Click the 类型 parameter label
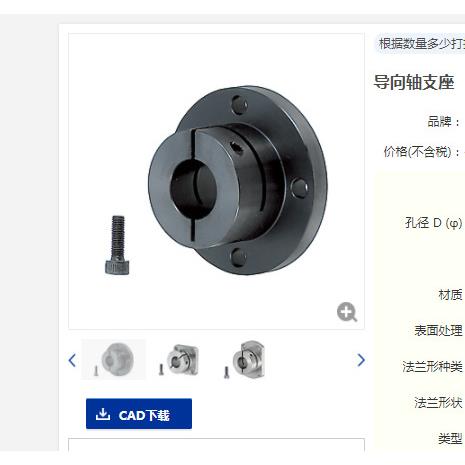 click(450, 438)
